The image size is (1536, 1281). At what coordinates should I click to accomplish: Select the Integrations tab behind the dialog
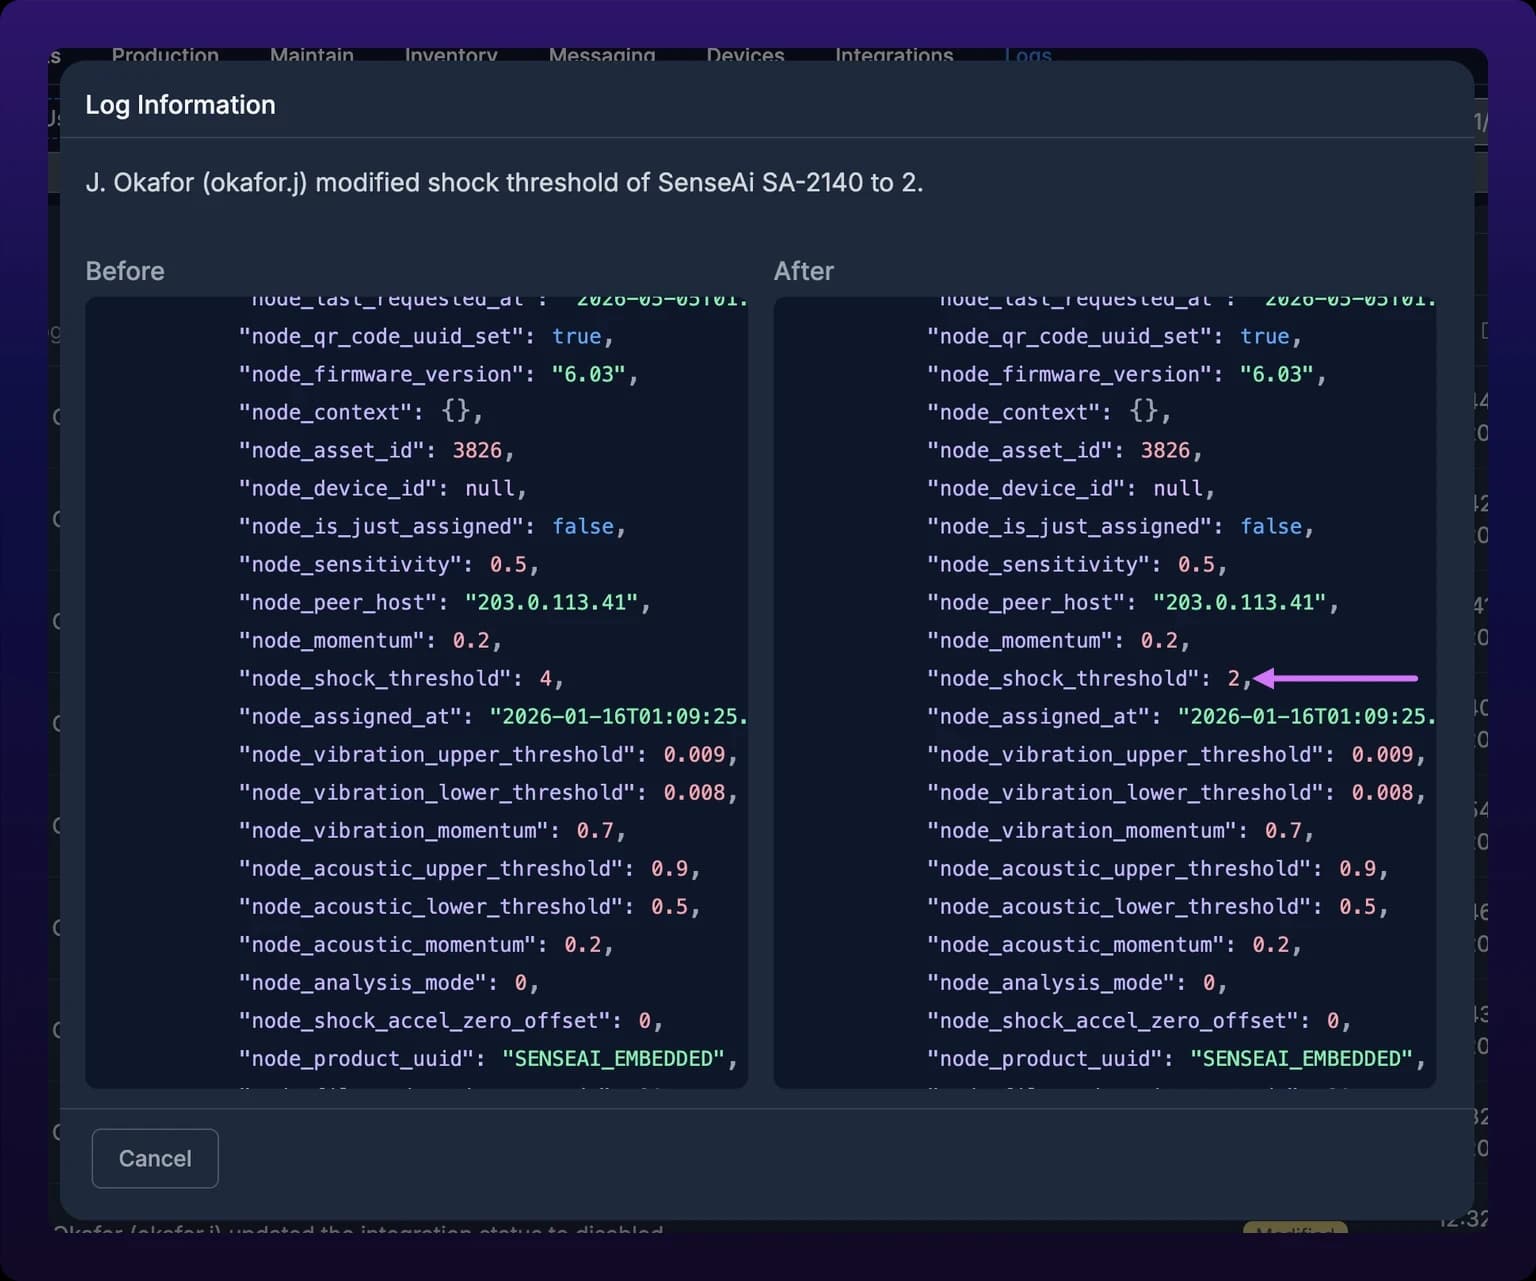[894, 55]
